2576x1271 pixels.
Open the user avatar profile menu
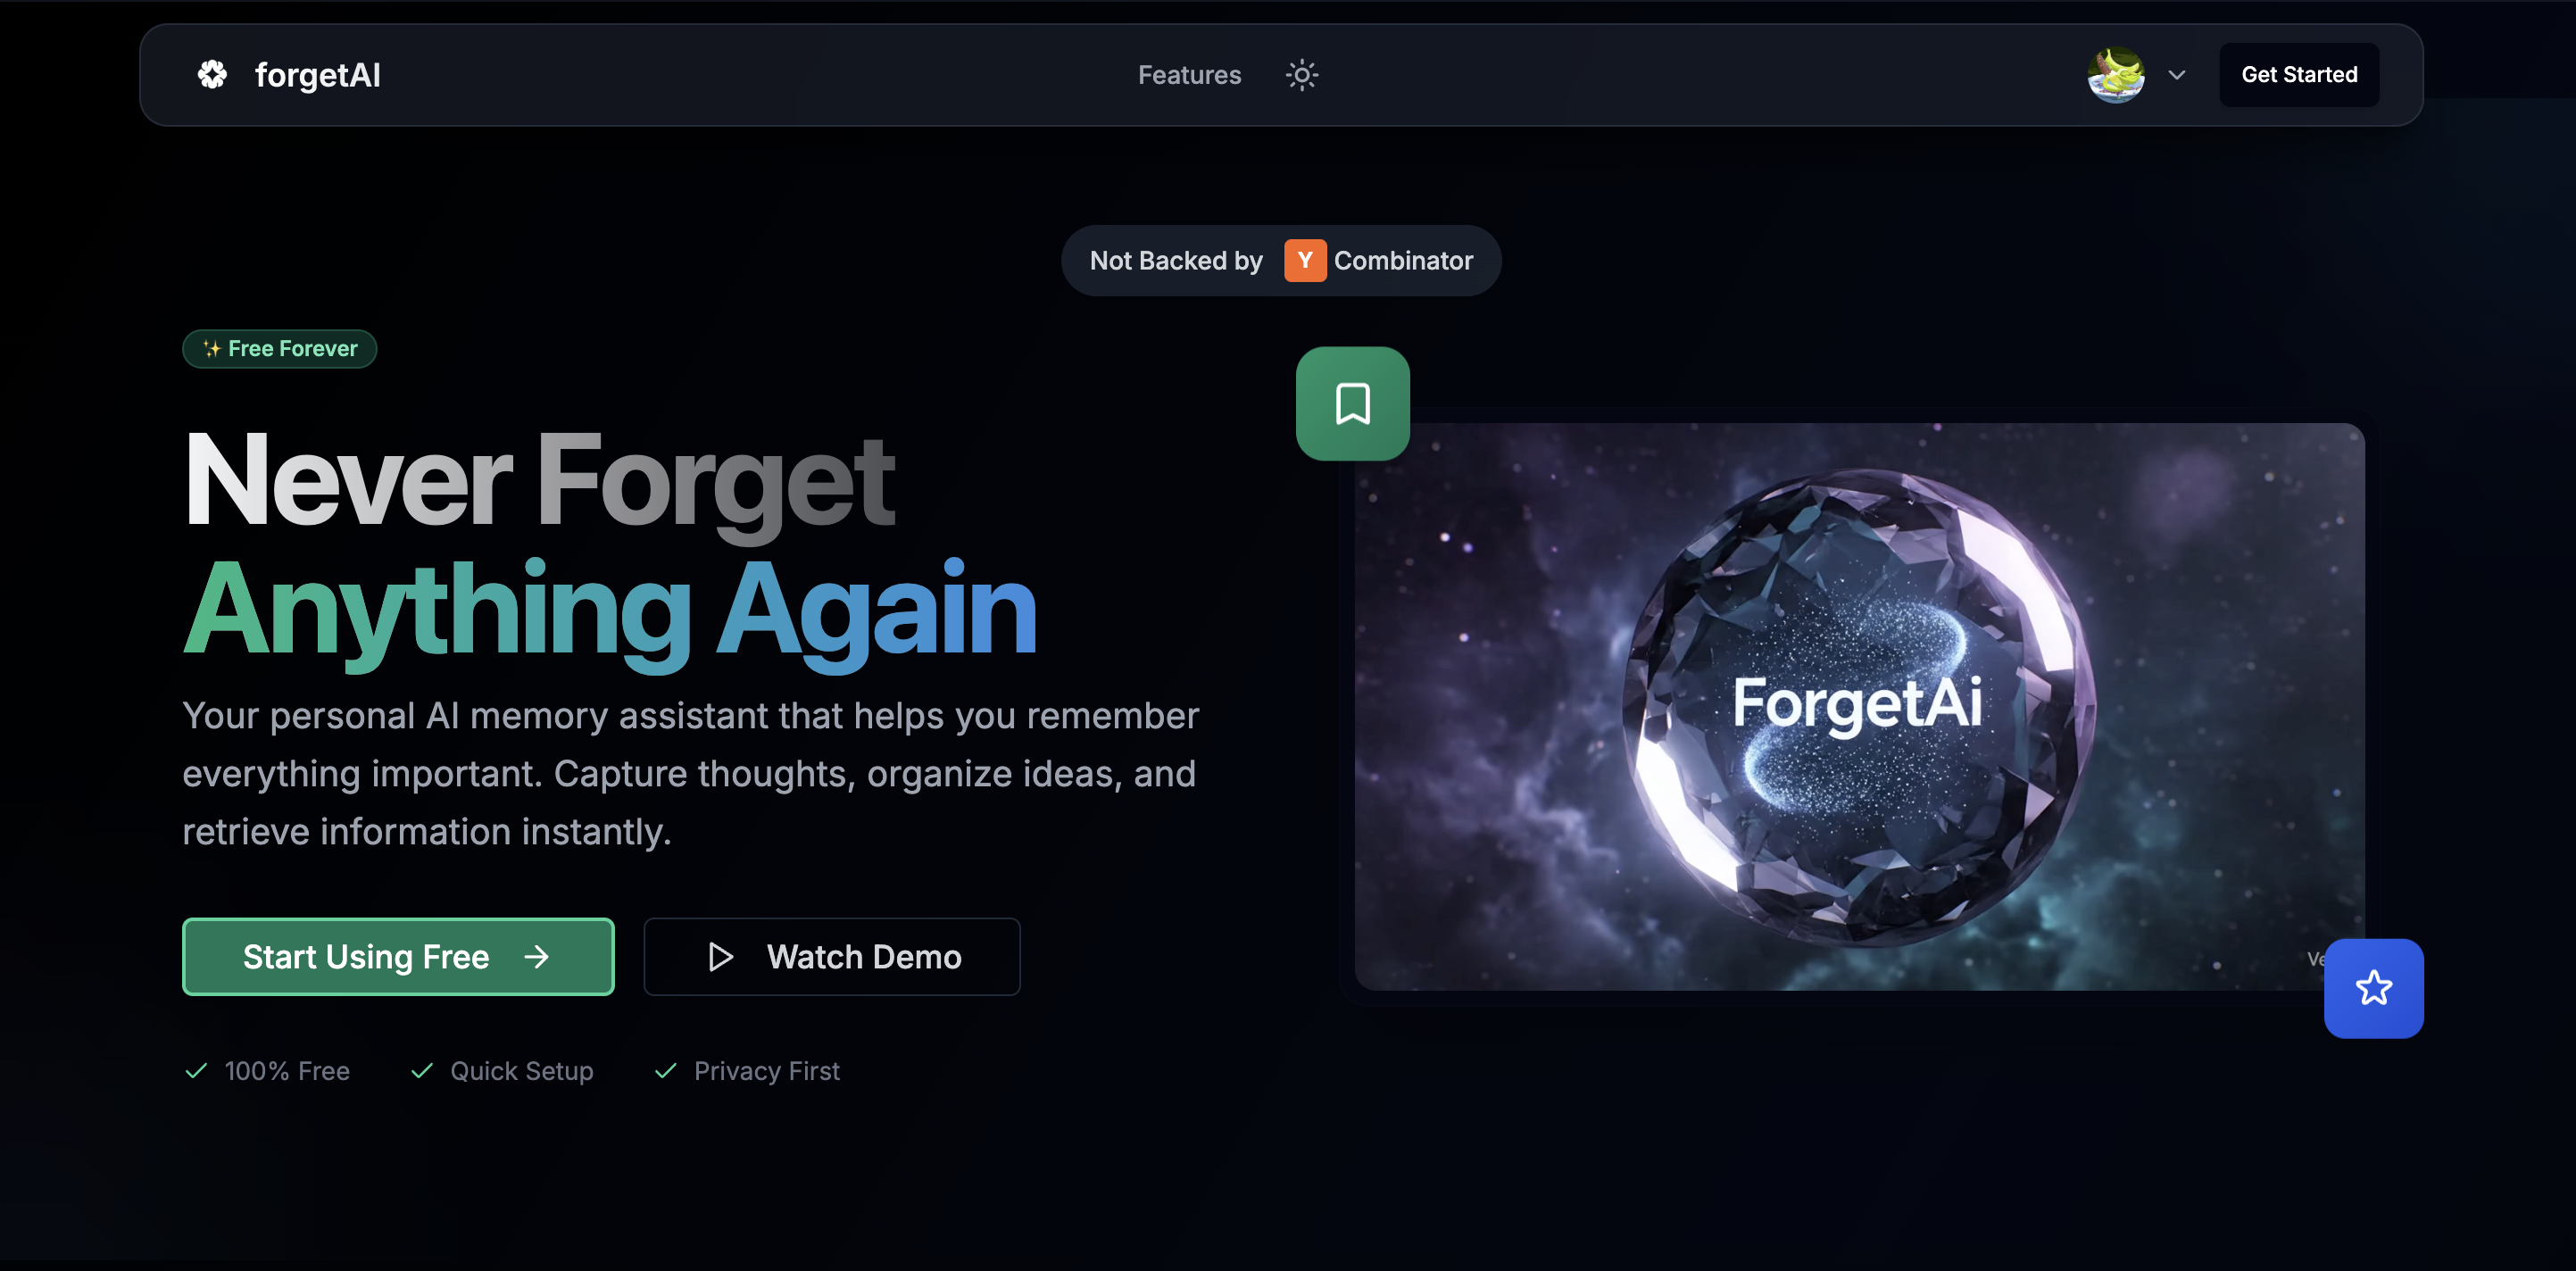(2115, 75)
